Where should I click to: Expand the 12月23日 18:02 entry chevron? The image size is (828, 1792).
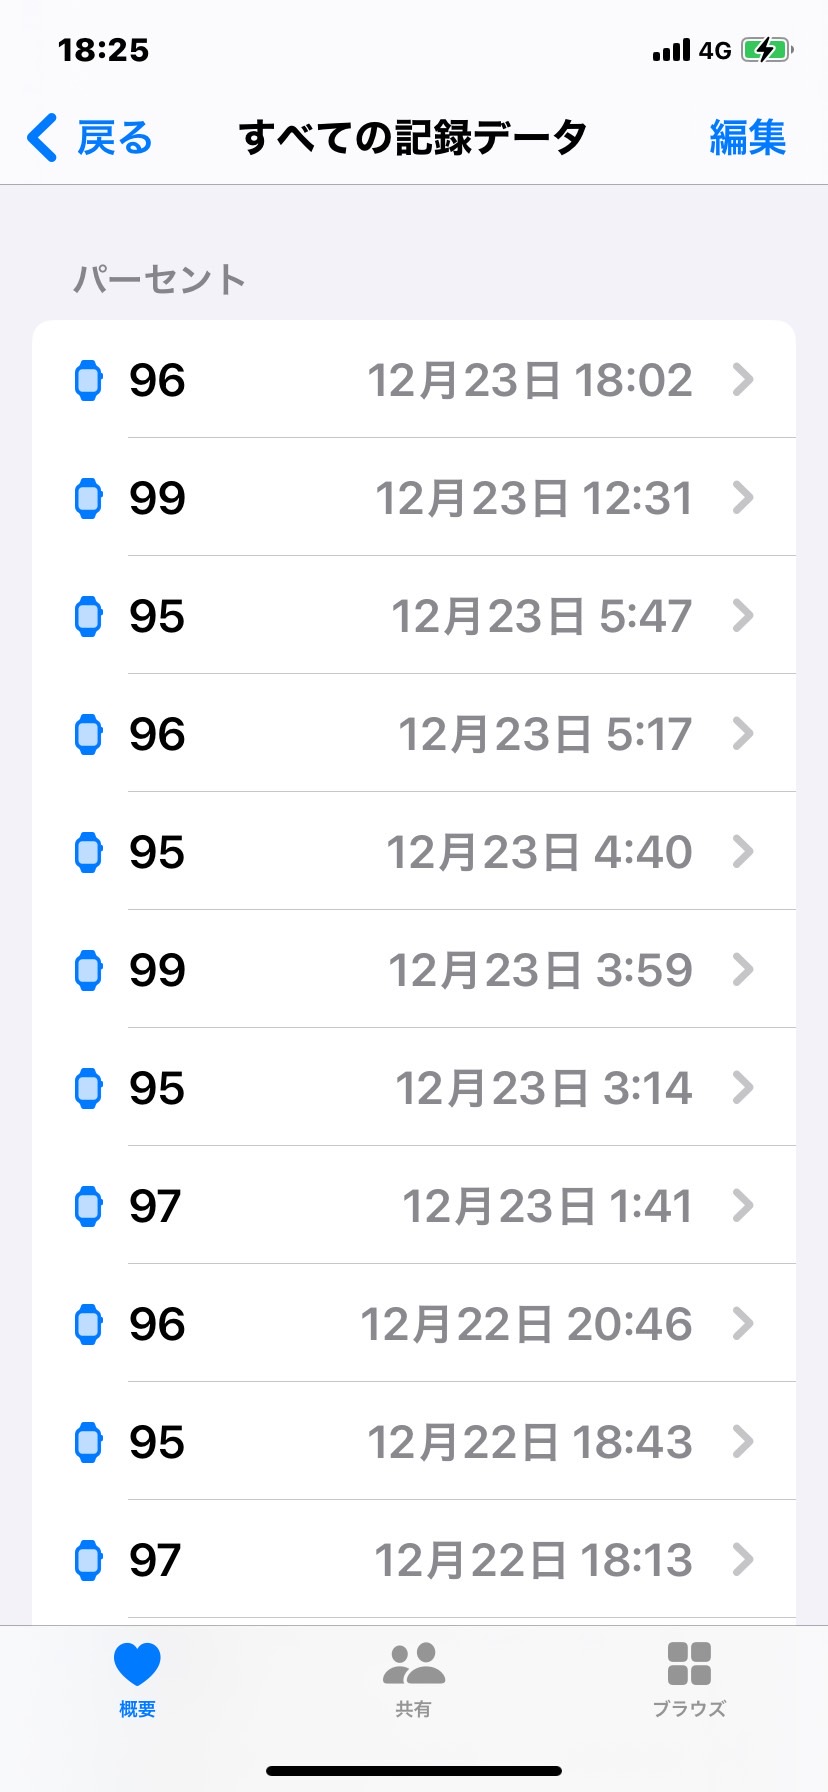(x=743, y=380)
